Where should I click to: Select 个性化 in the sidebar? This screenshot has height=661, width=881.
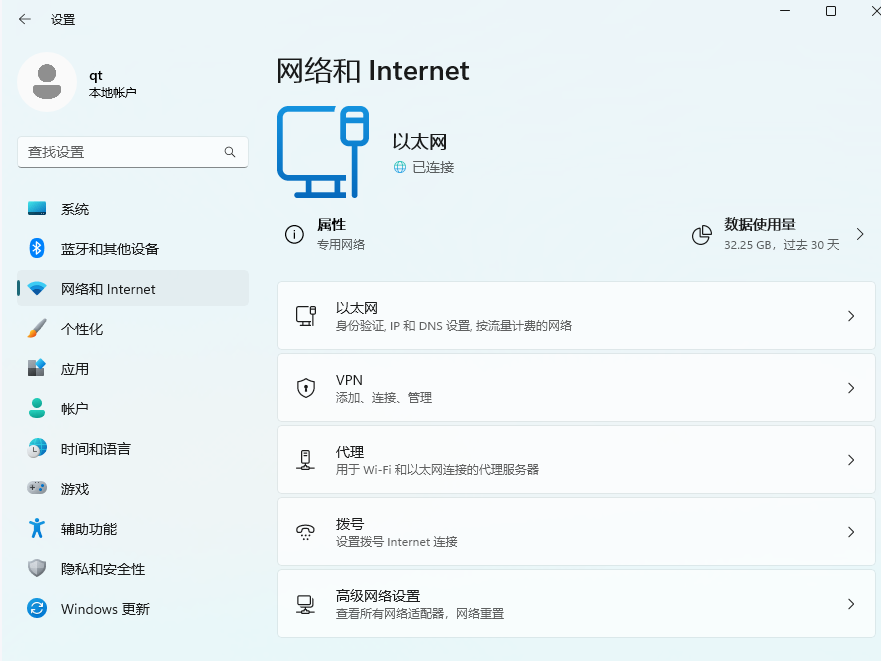click(133, 329)
